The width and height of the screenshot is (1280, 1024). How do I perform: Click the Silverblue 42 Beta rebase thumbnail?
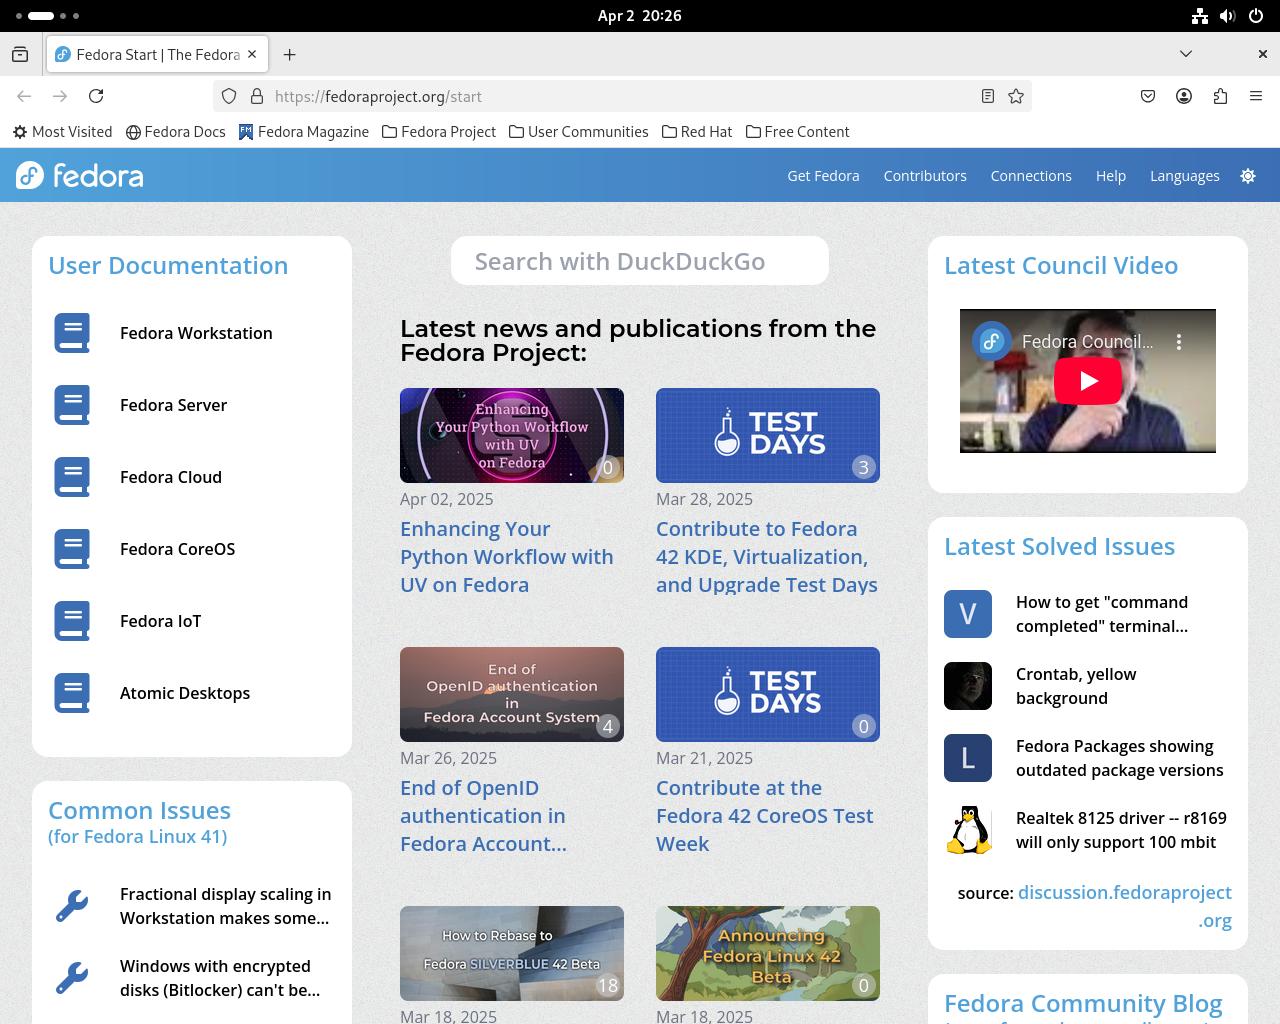click(x=512, y=953)
